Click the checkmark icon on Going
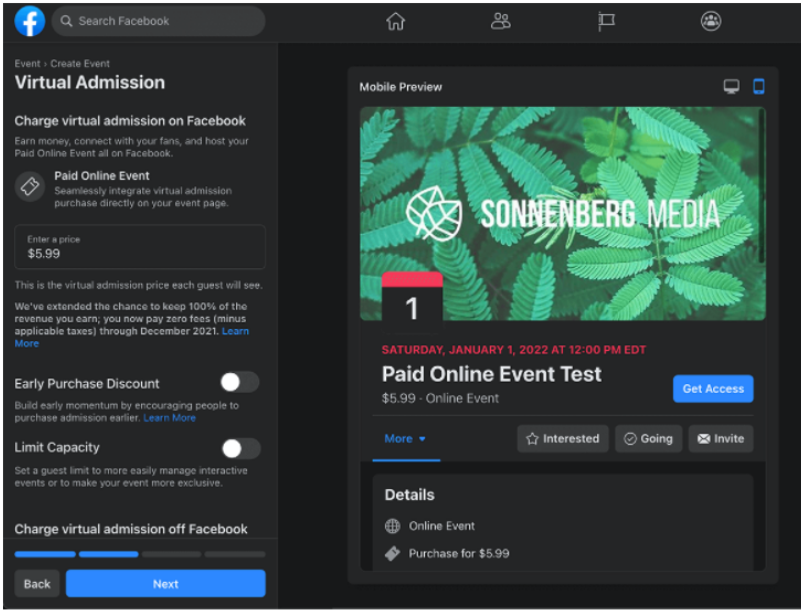Viewport: 801px width, 610px height. point(630,439)
